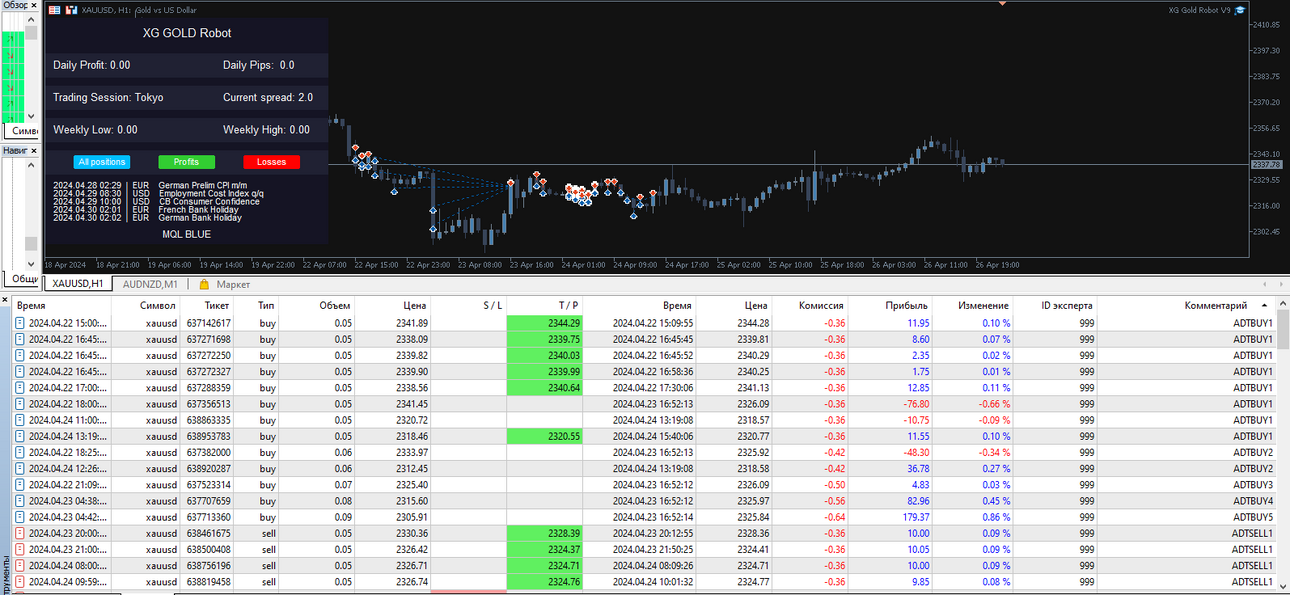Screen dimensions: 1290x595
Task: Click the loss value -48.30
Action: 915,452
